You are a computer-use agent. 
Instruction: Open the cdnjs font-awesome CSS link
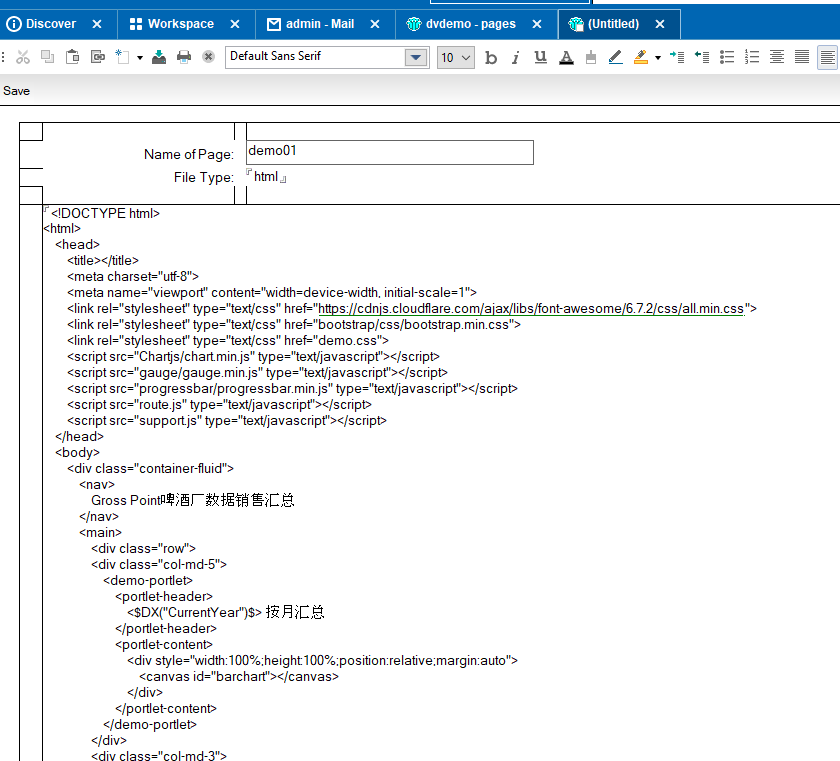[x=531, y=309]
